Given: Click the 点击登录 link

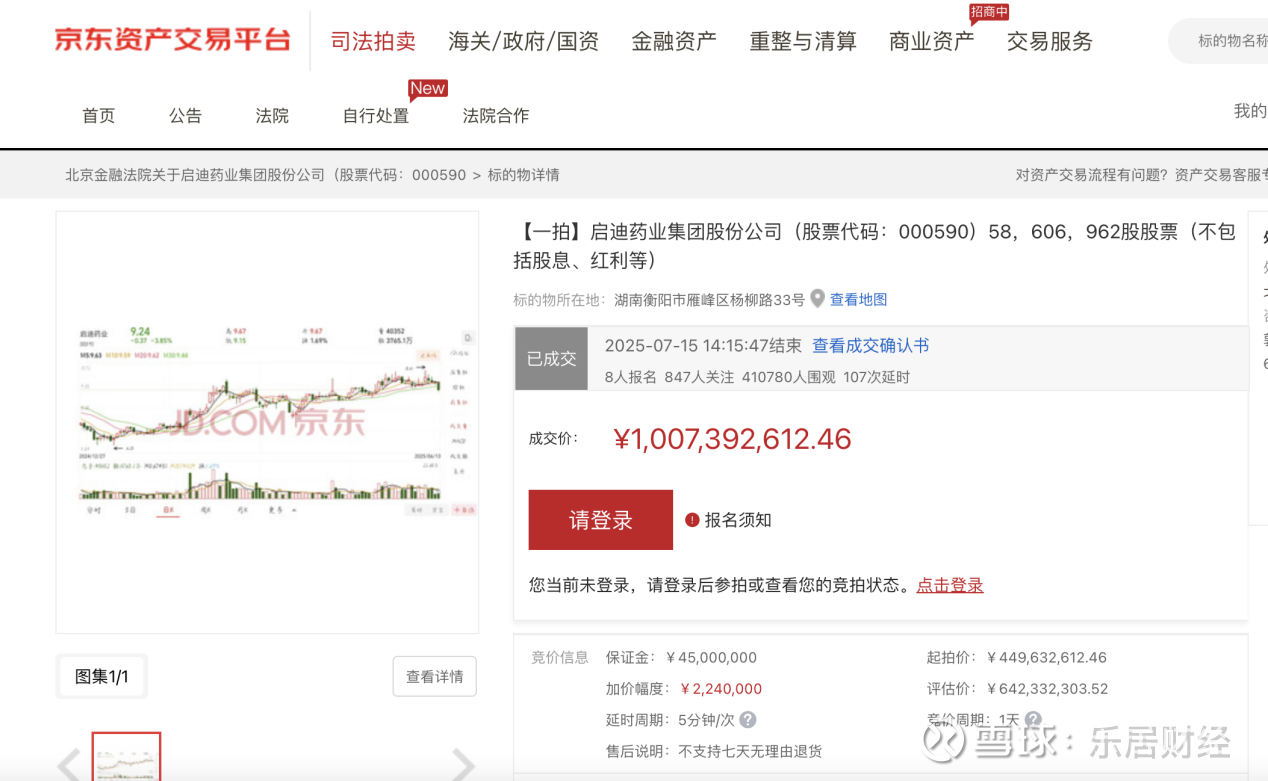Looking at the screenshot, I should (950, 585).
